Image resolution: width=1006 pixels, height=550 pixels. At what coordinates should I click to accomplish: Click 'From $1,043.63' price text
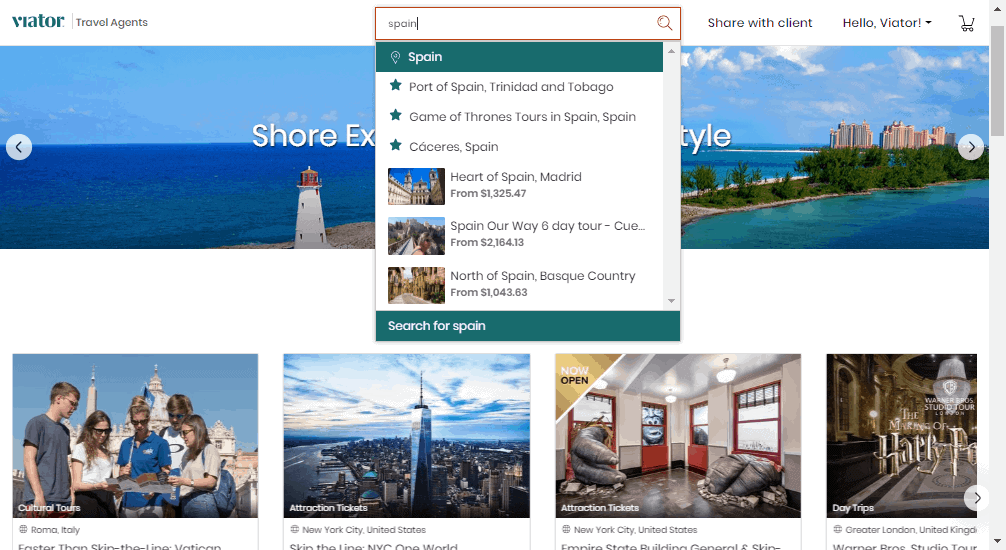click(x=489, y=293)
